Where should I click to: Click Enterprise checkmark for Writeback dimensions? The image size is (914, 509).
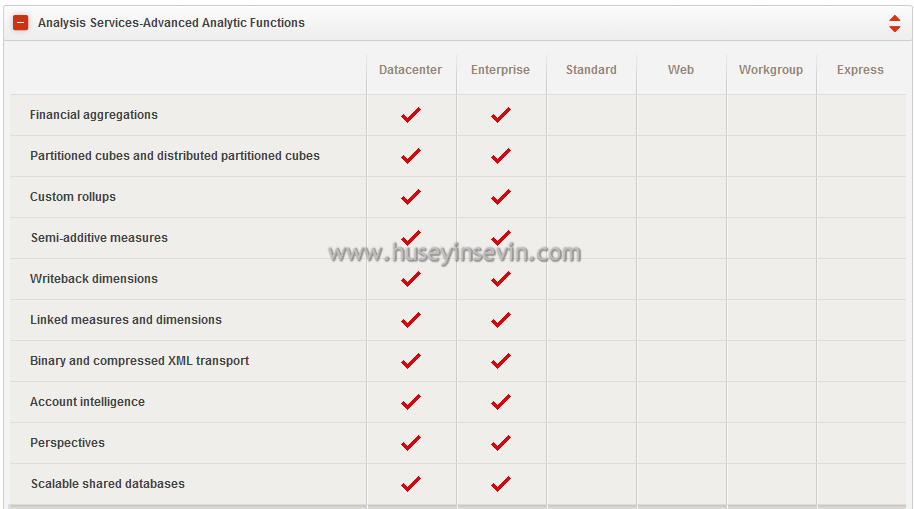pos(501,279)
